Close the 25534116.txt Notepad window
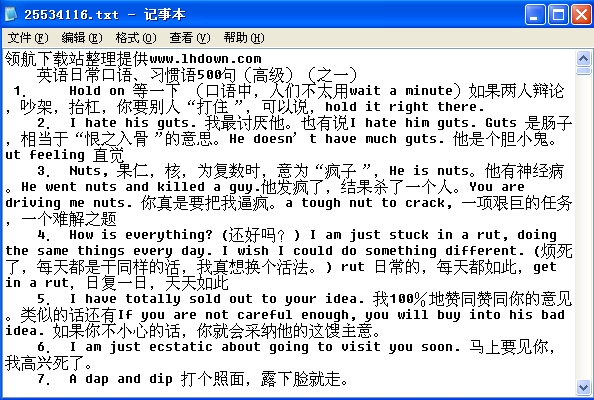Screen dimensions: 594x400 pos(581,15)
